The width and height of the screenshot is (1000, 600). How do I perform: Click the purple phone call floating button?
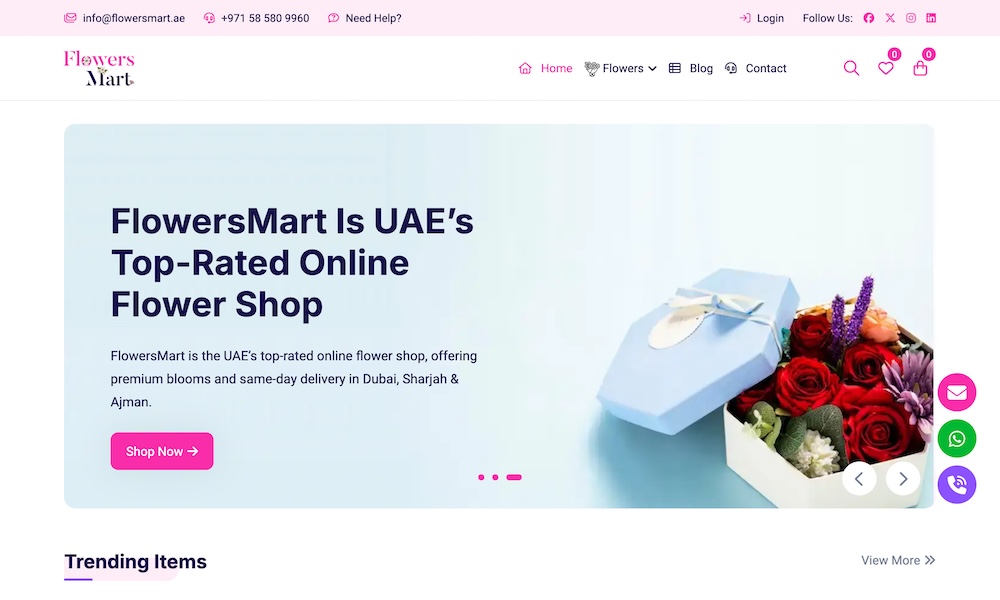[957, 485]
